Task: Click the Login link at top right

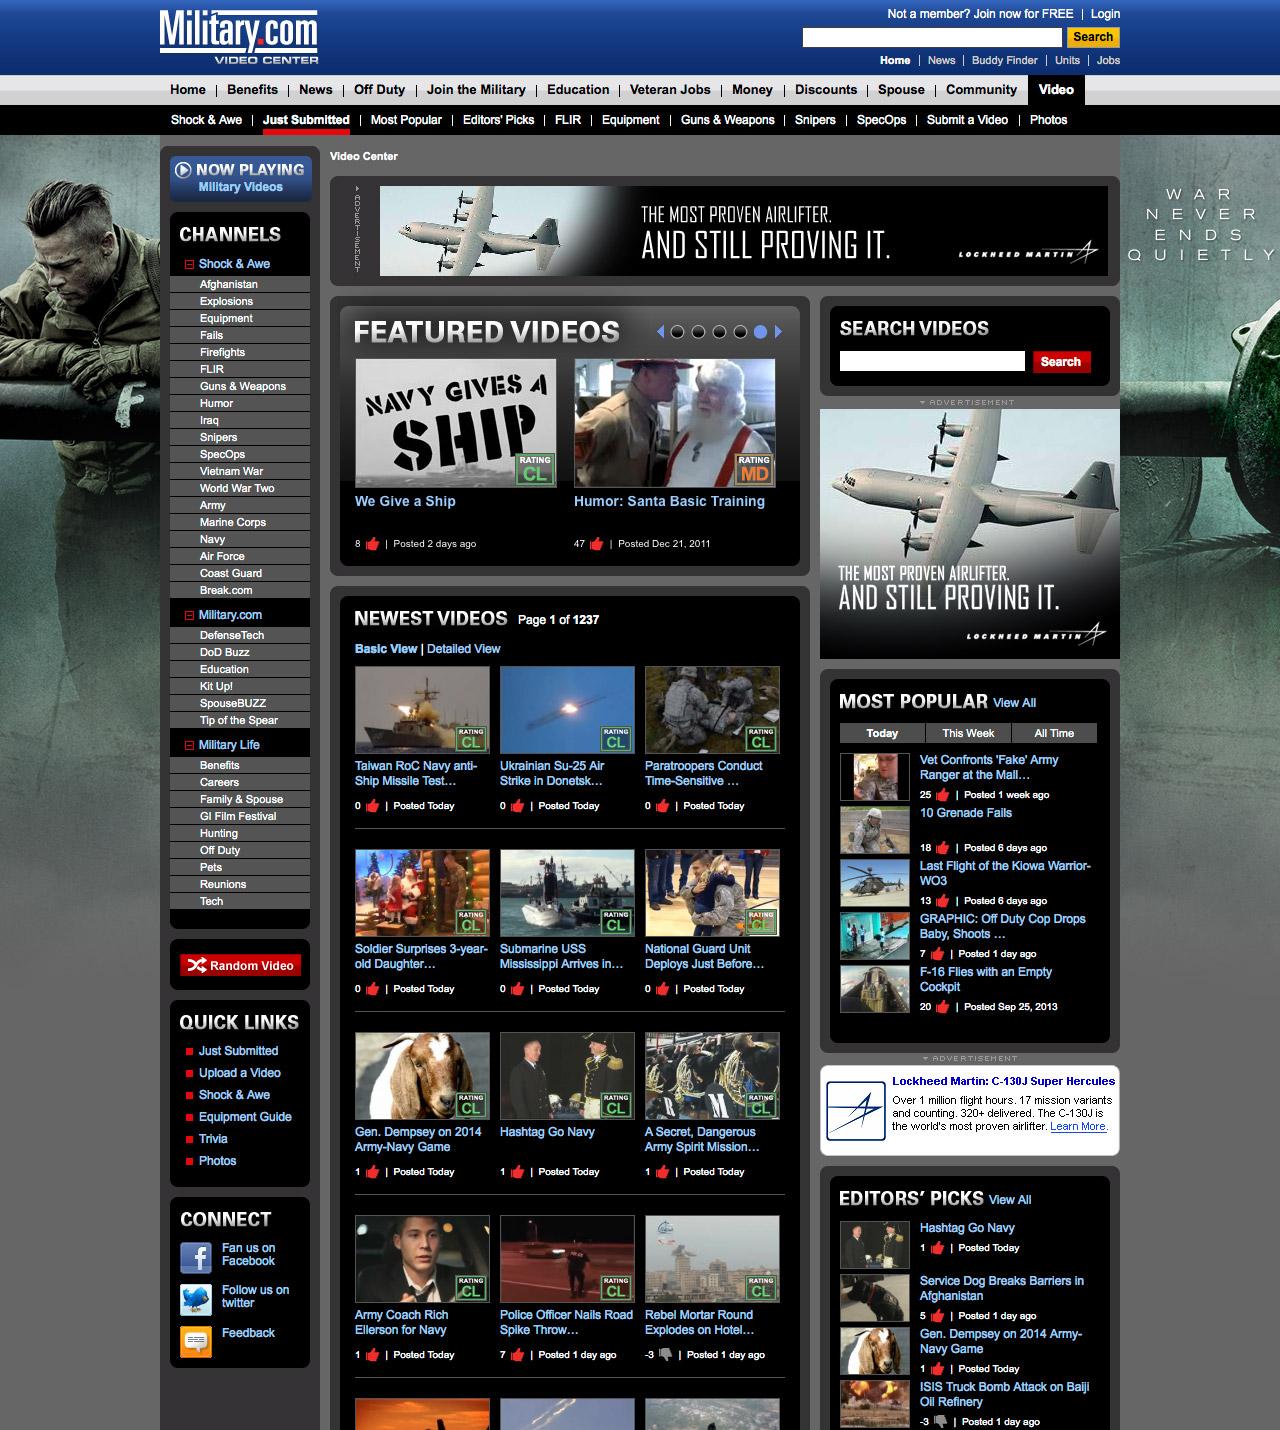Action: [1105, 14]
